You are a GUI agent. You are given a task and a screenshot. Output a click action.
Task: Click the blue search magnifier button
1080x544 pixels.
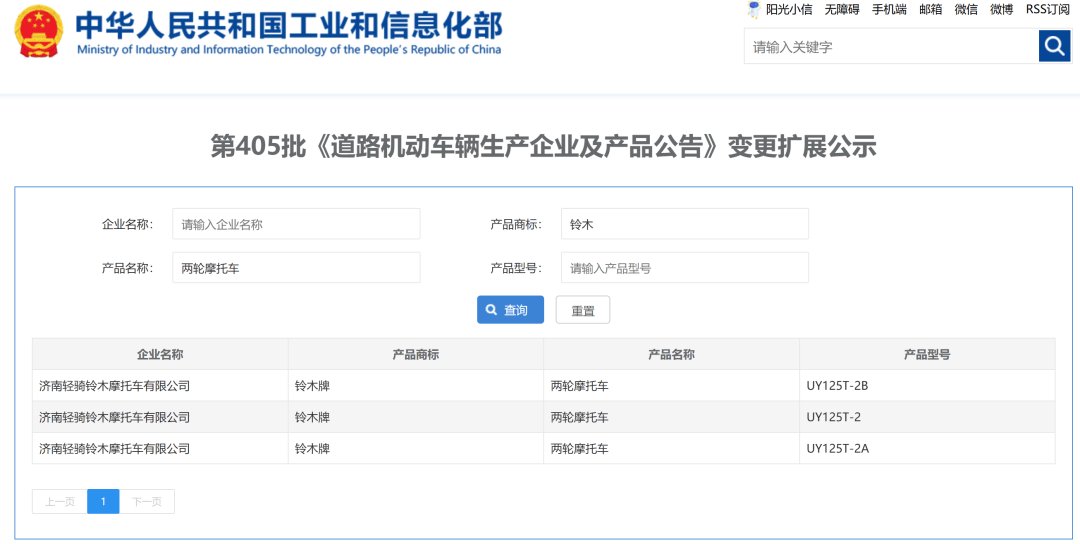pyautogui.click(x=1055, y=46)
